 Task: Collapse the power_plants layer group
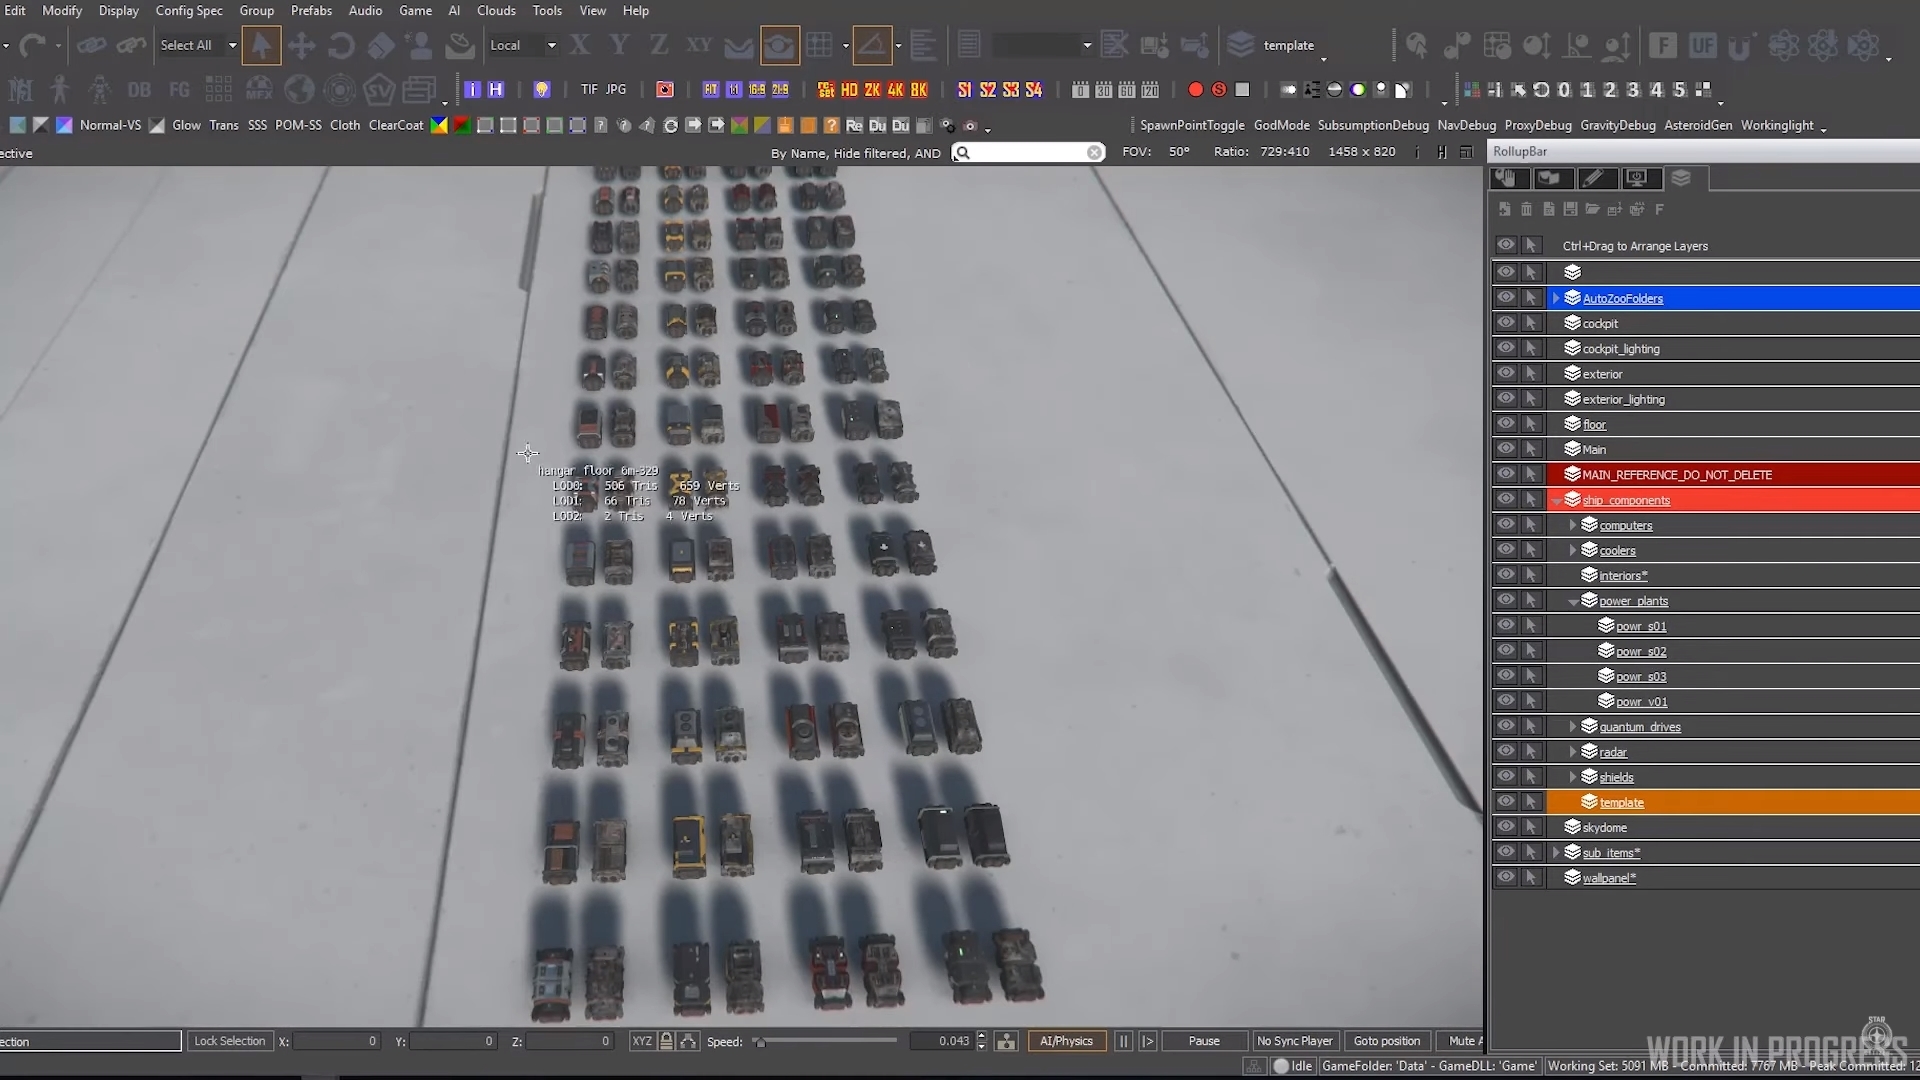pyautogui.click(x=1573, y=601)
